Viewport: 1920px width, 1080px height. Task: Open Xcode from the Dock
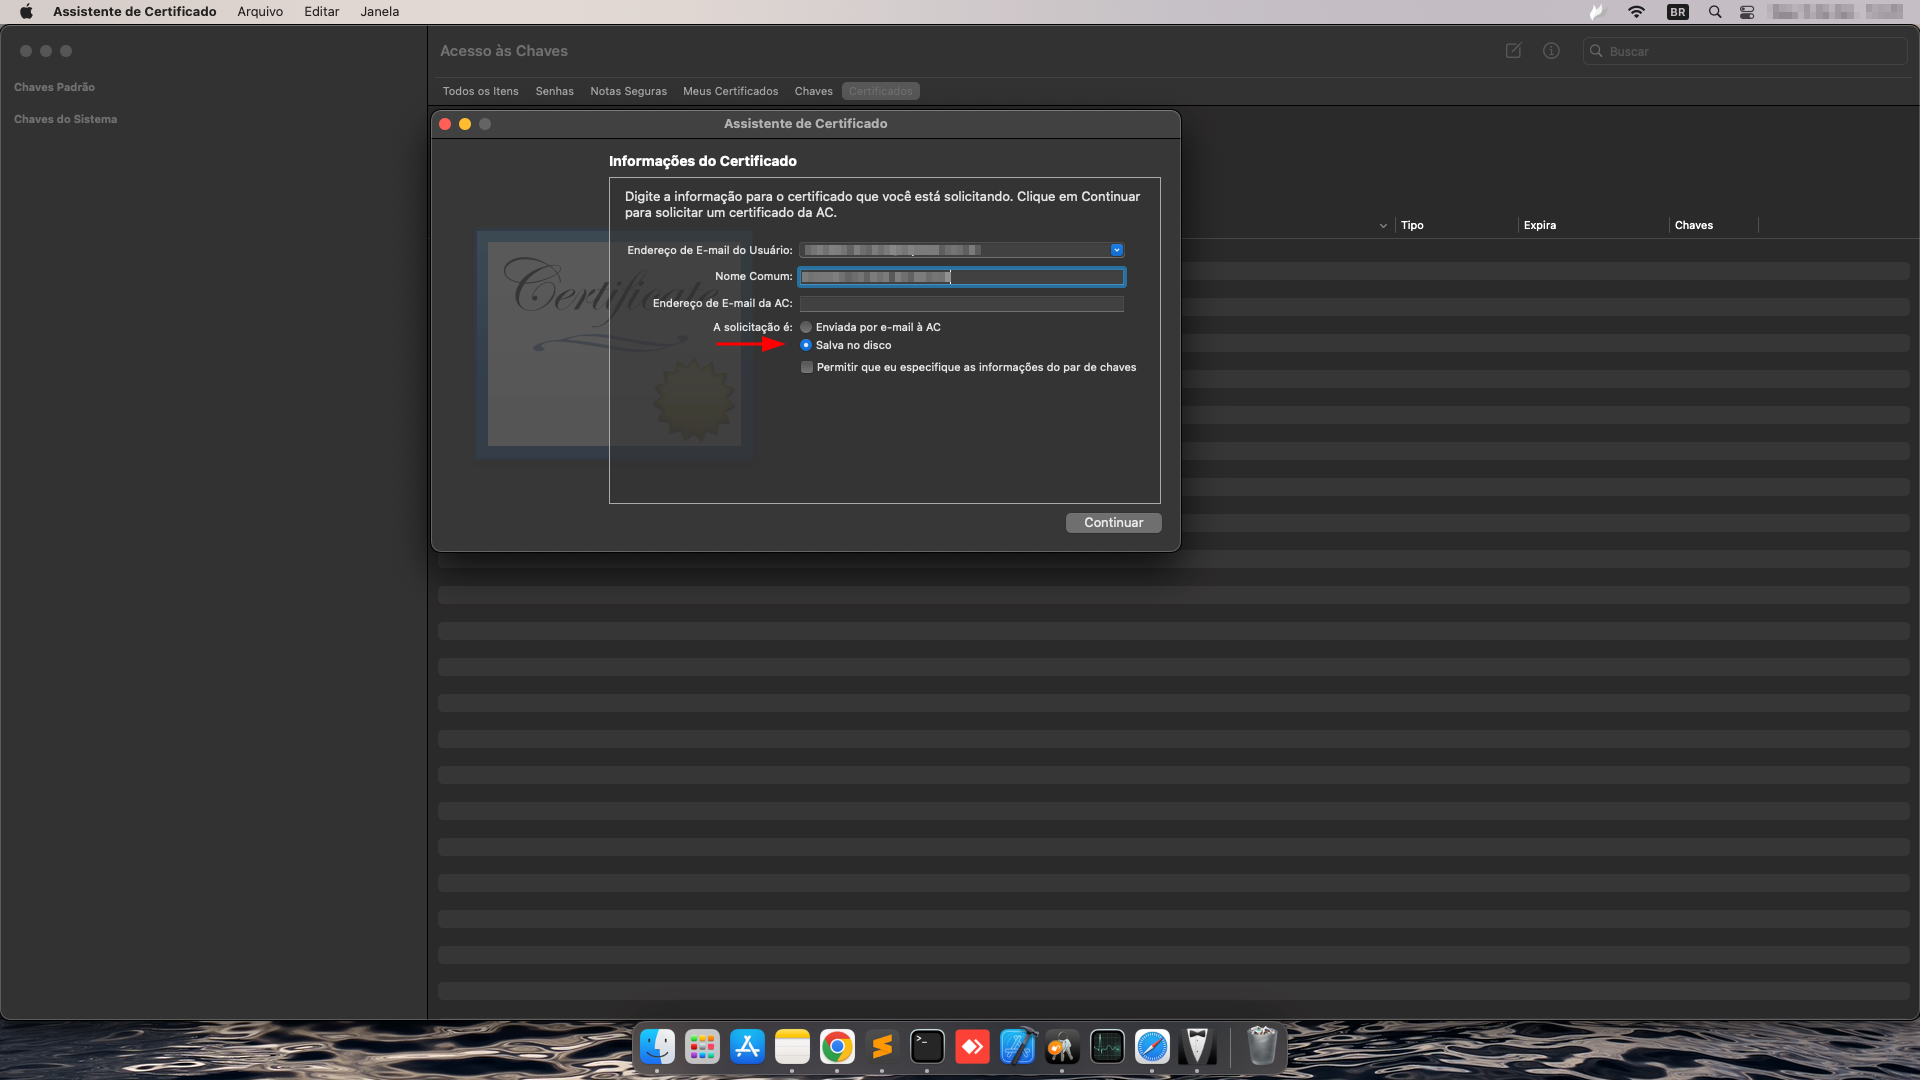(1017, 1047)
